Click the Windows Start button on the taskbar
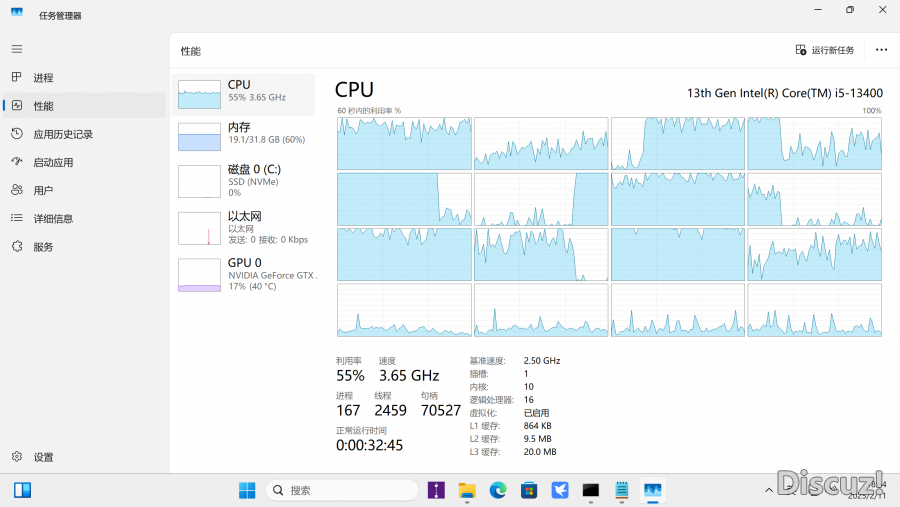Screen dimensions: 900x507 click(x=247, y=490)
